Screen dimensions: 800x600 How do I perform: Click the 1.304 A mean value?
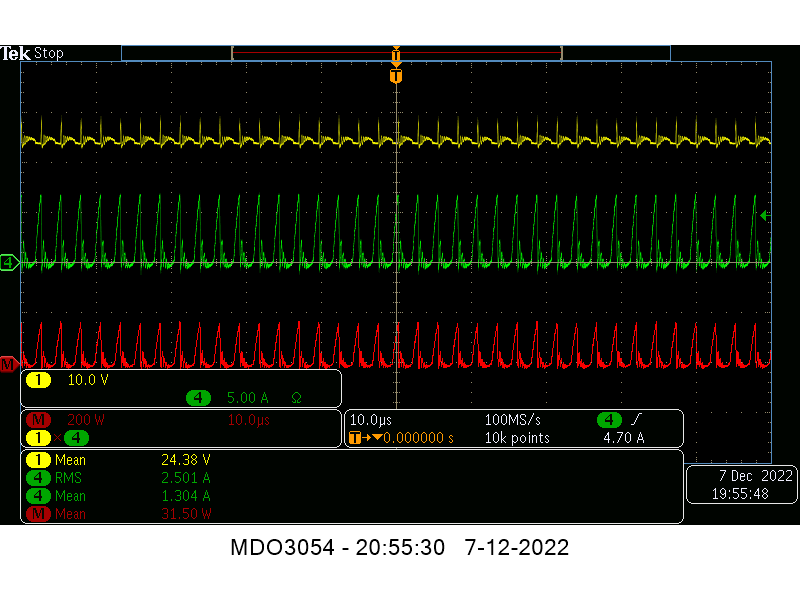(186, 496)
